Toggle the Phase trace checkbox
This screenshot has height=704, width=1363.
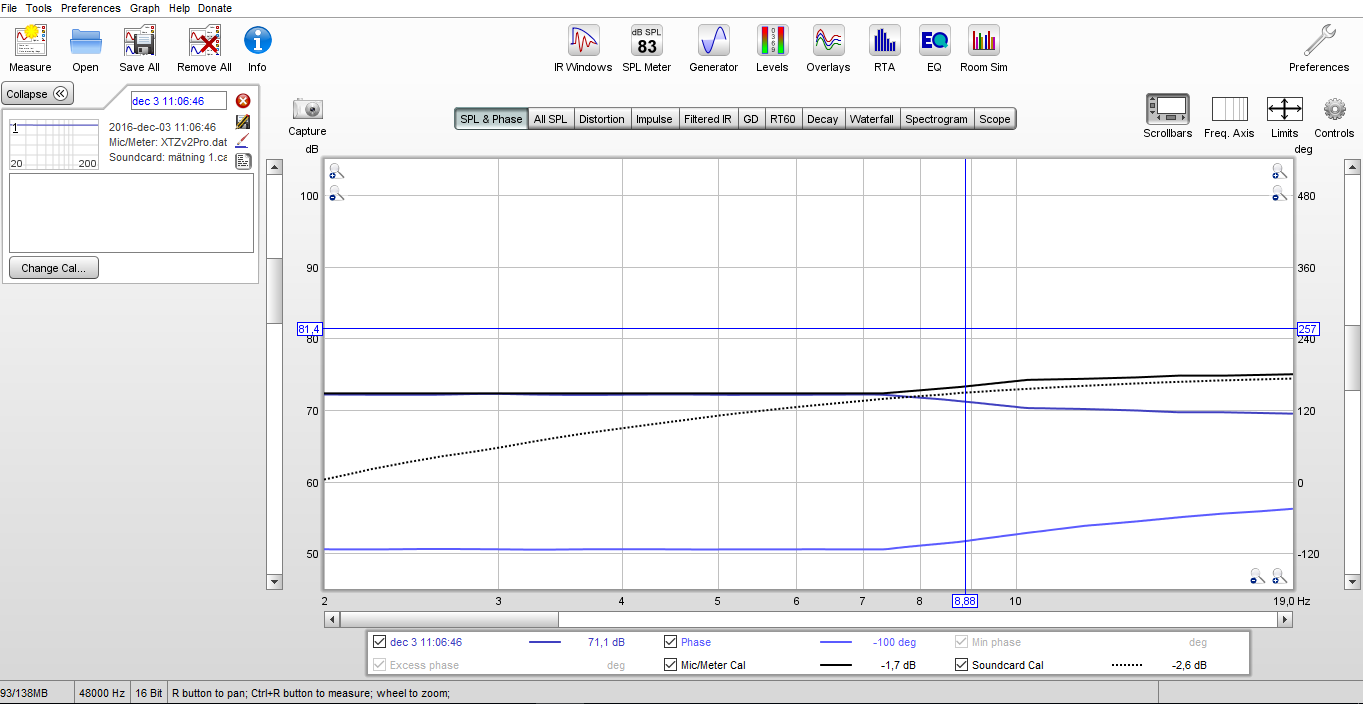tap(671, 642)
